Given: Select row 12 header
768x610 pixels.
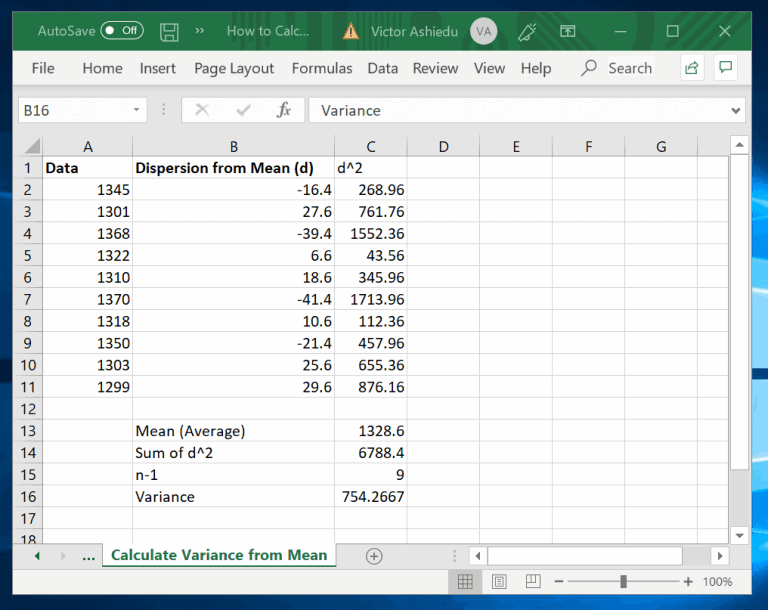Looking at the screenshot, I should click(28, 409).
